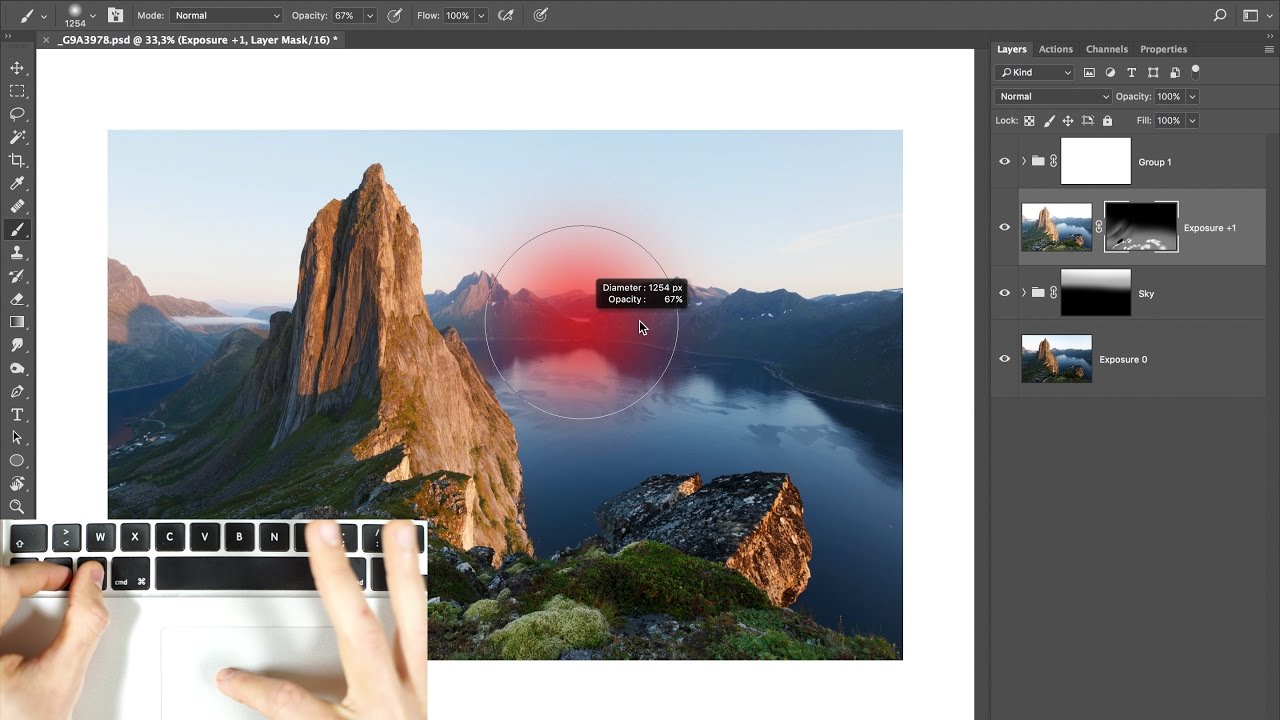Image resolution: width=1280 pixels, height=720 pixels.
Task: Switch to the Layers tab
Action: point(1011,49)
